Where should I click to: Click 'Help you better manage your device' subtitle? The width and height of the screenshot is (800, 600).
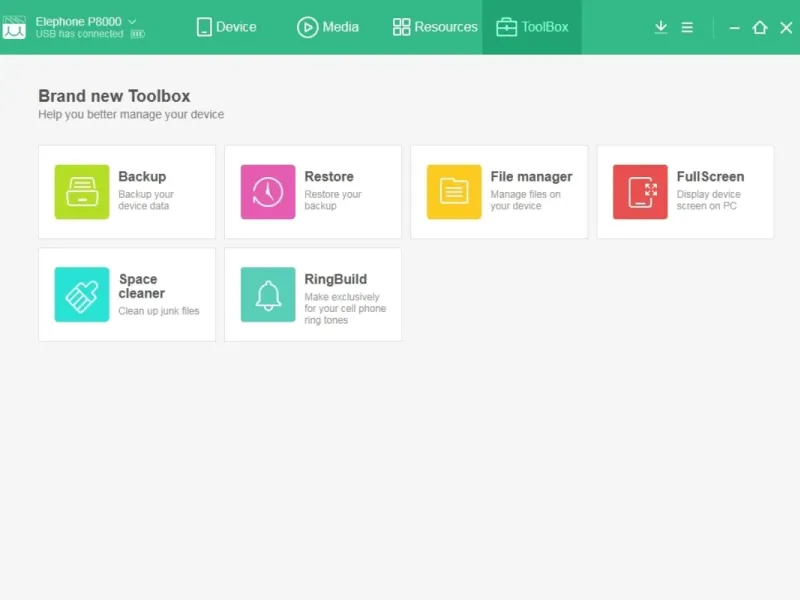131,114
